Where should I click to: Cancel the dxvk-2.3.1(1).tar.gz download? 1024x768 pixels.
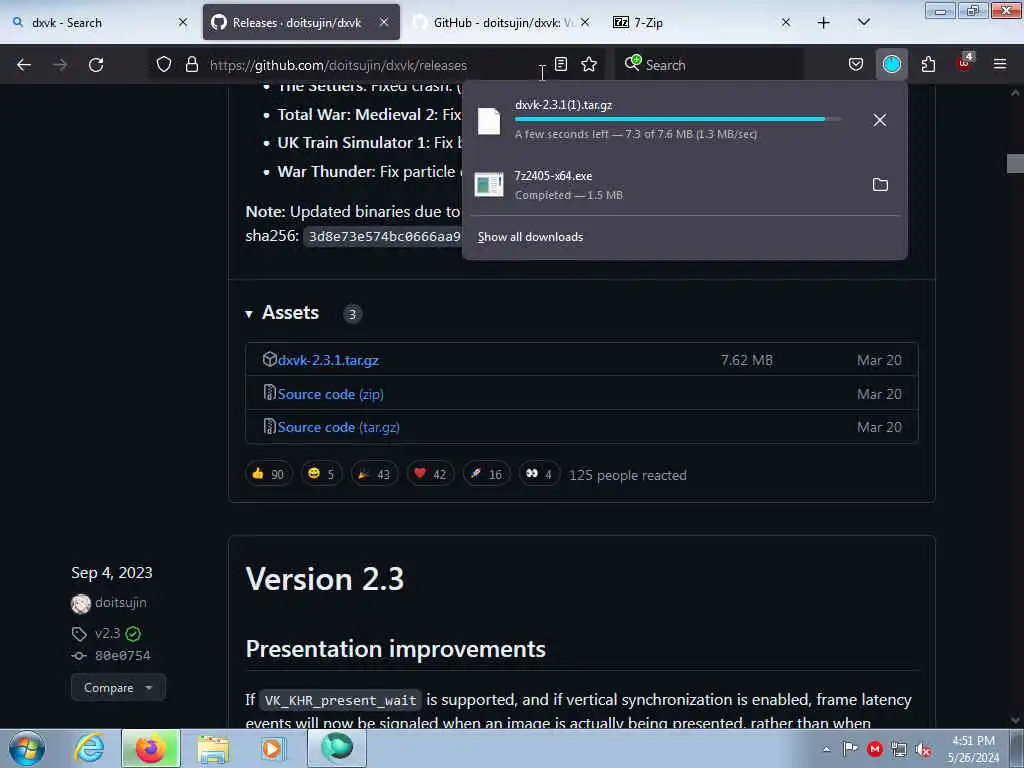tap(880, 120)
